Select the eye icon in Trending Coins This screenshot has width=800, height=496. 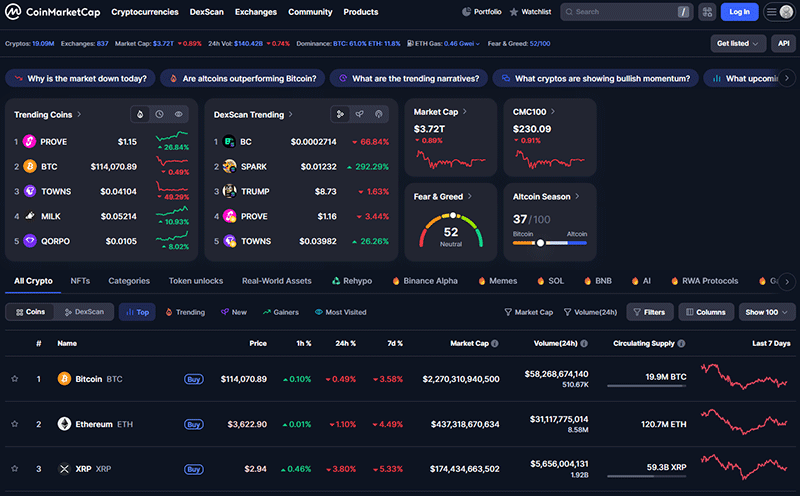coord(179,114)
